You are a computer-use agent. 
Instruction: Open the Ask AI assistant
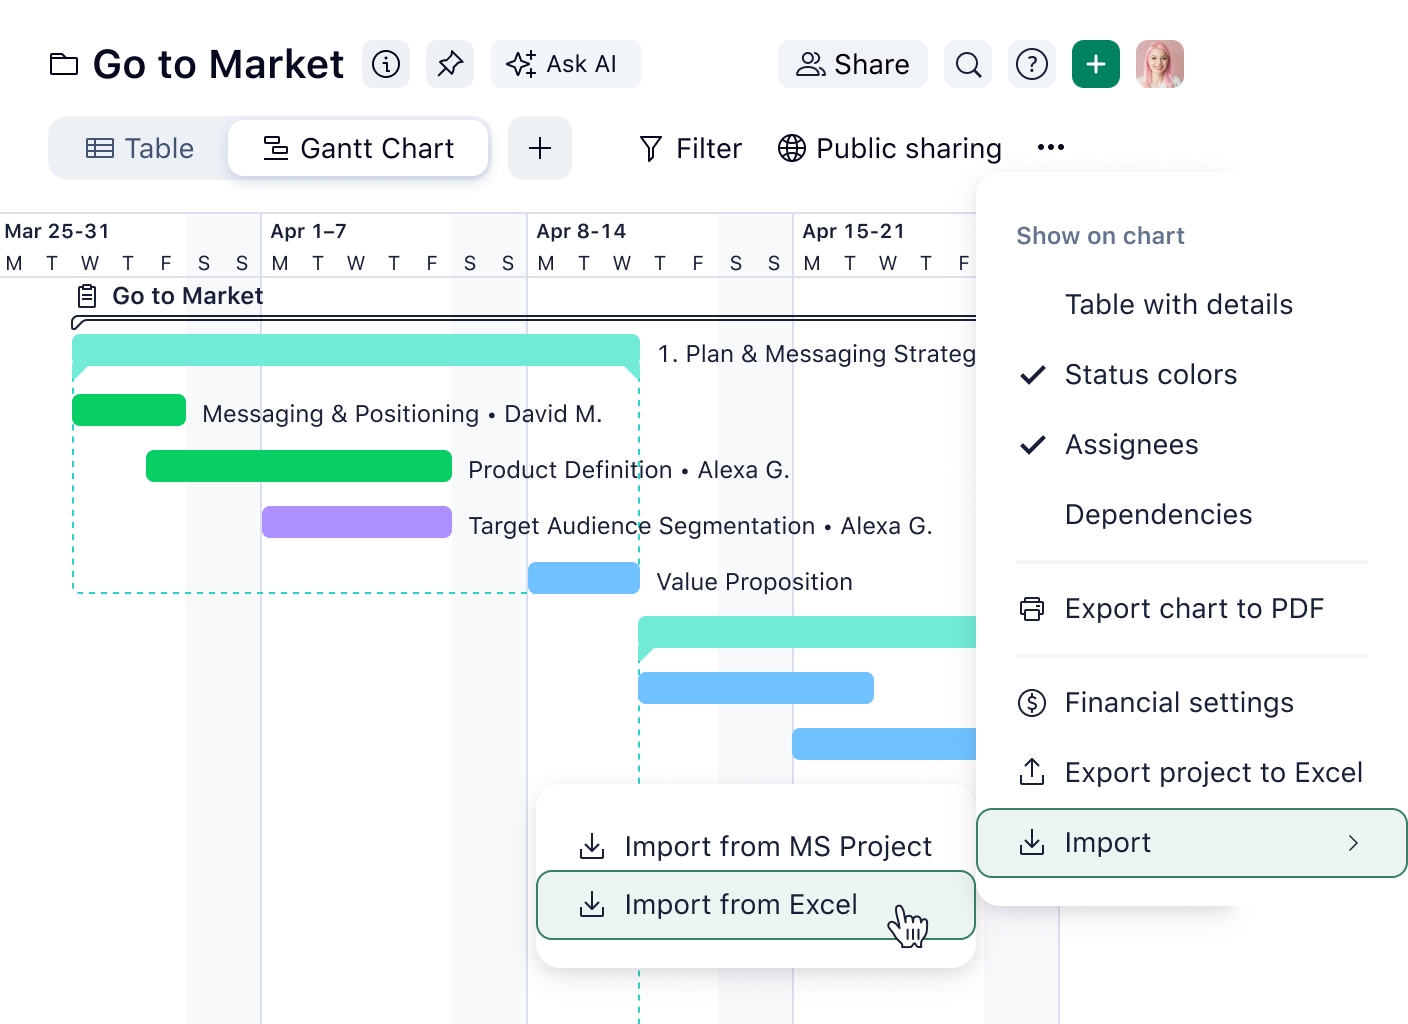pos(565,63)
